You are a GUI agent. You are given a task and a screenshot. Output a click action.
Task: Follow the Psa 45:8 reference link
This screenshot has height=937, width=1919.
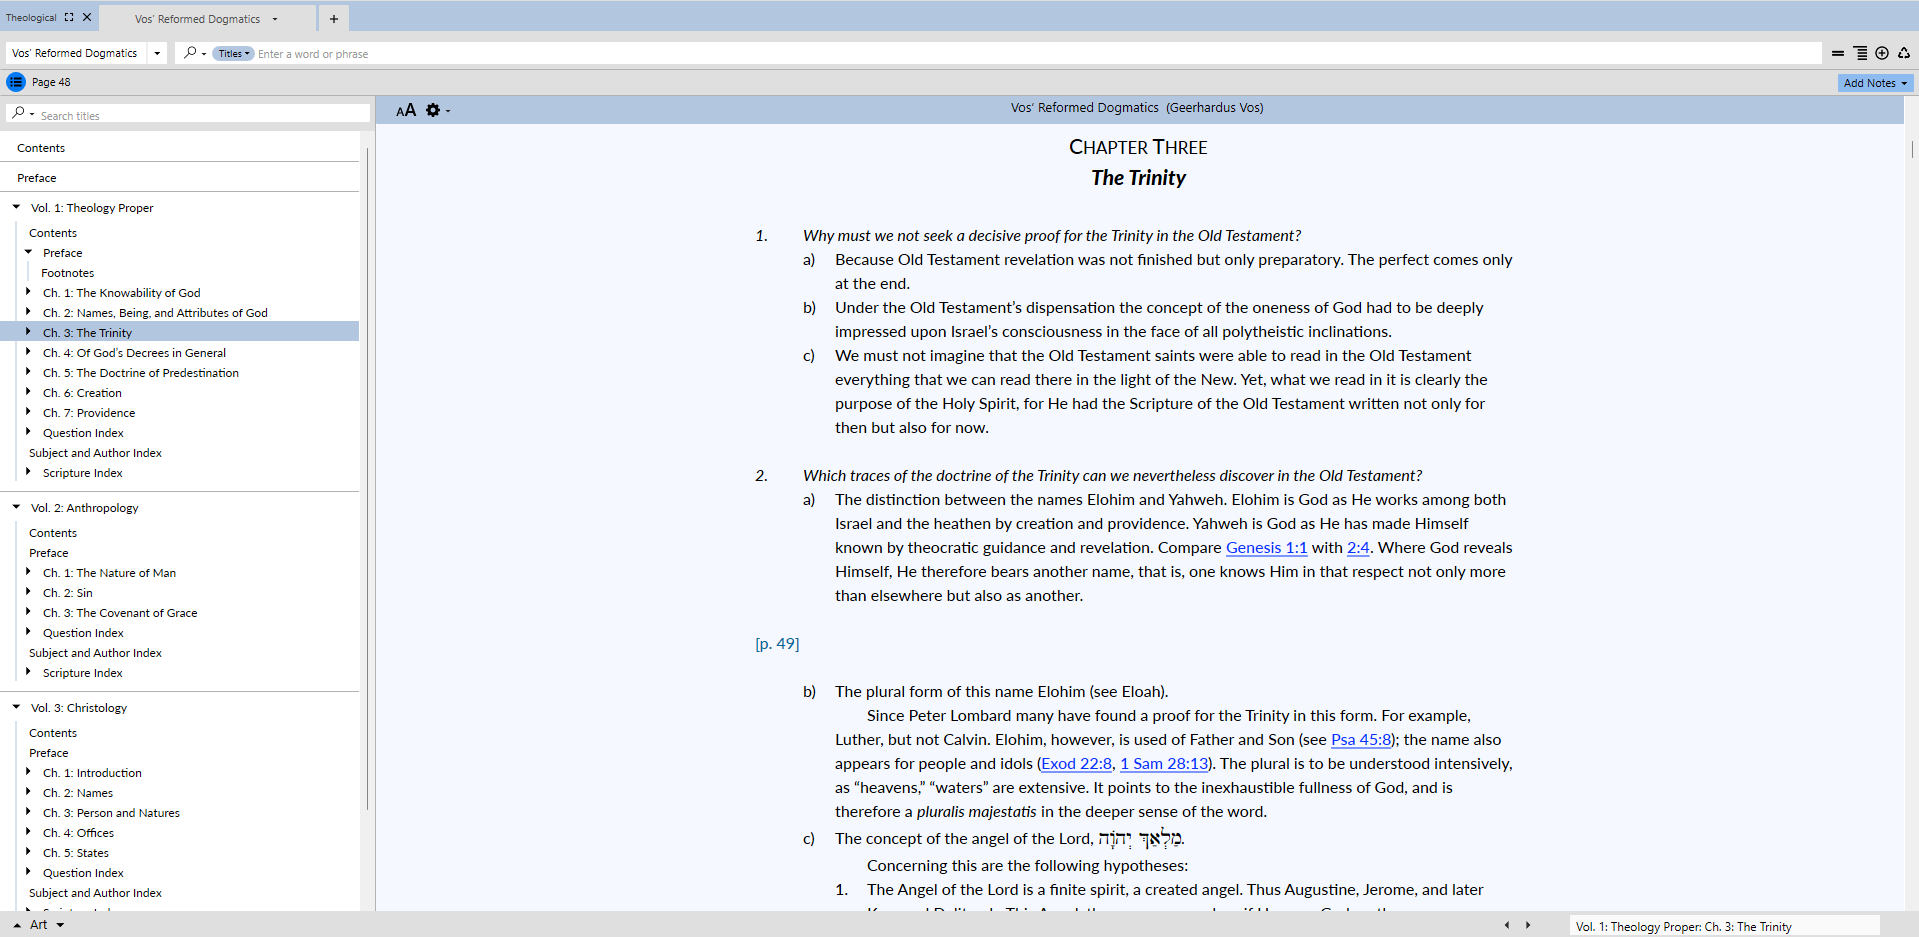pos(1360,740)
